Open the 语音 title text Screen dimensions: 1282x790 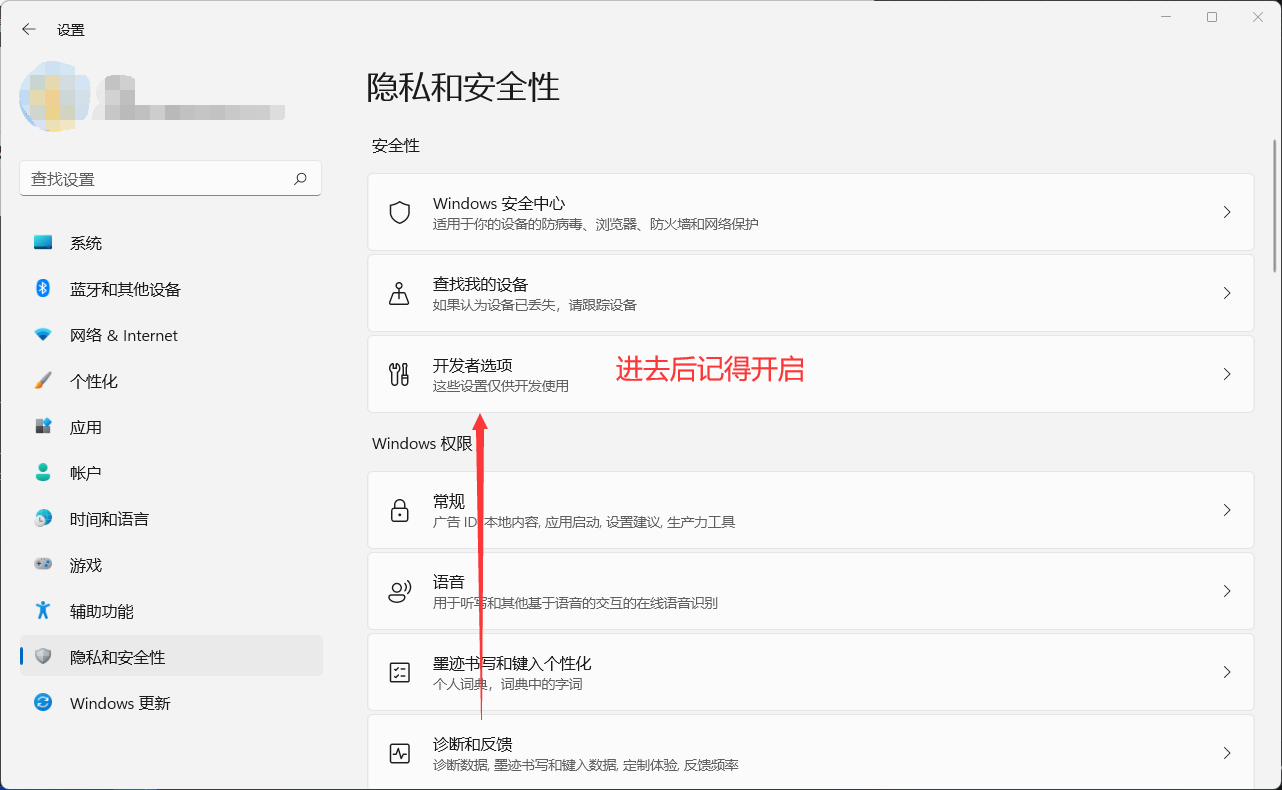[449, 582]
